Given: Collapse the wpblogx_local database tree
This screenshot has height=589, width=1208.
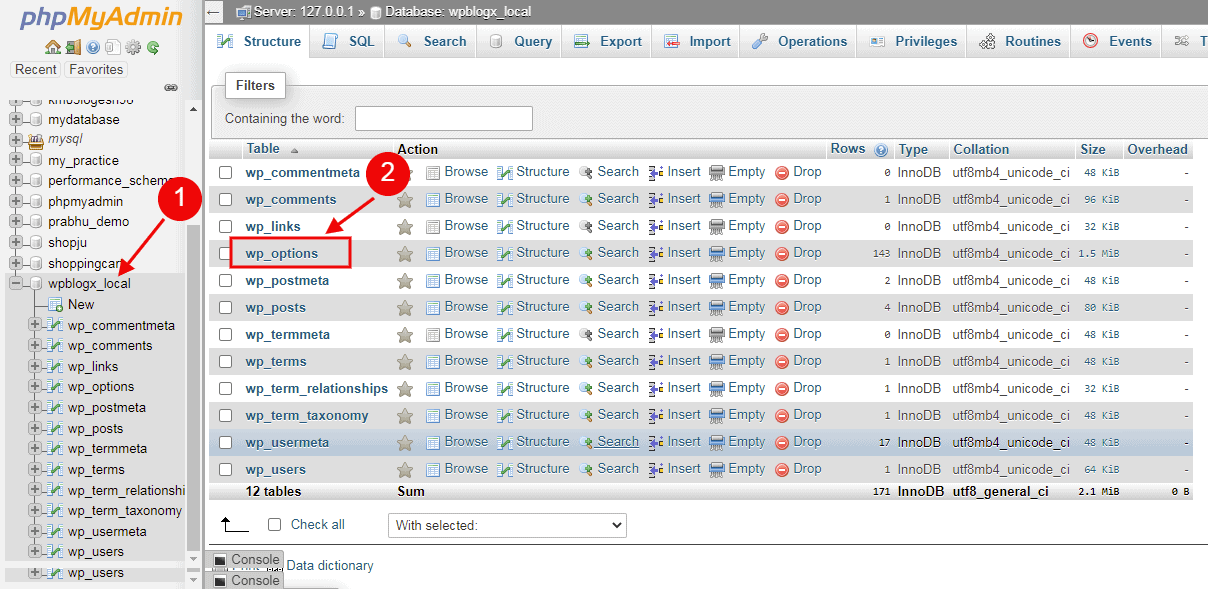Looking at the screenshot, I should (x=16, y=283).
